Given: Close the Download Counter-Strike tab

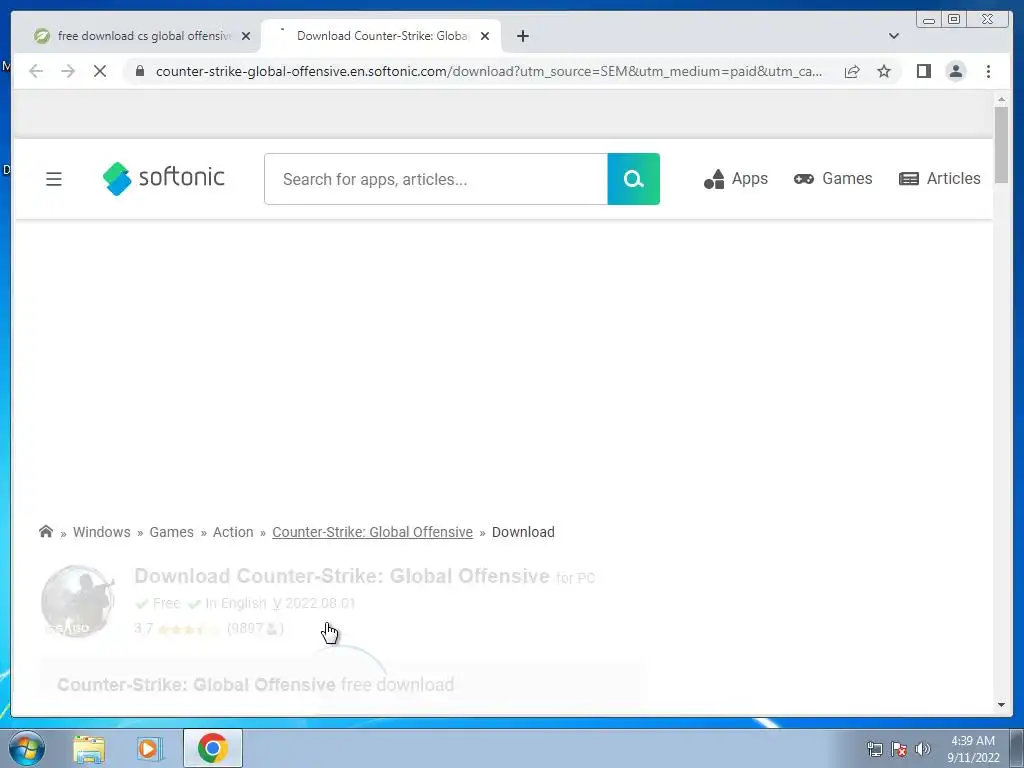Looking at the screenshot, I should pos(485,37).
